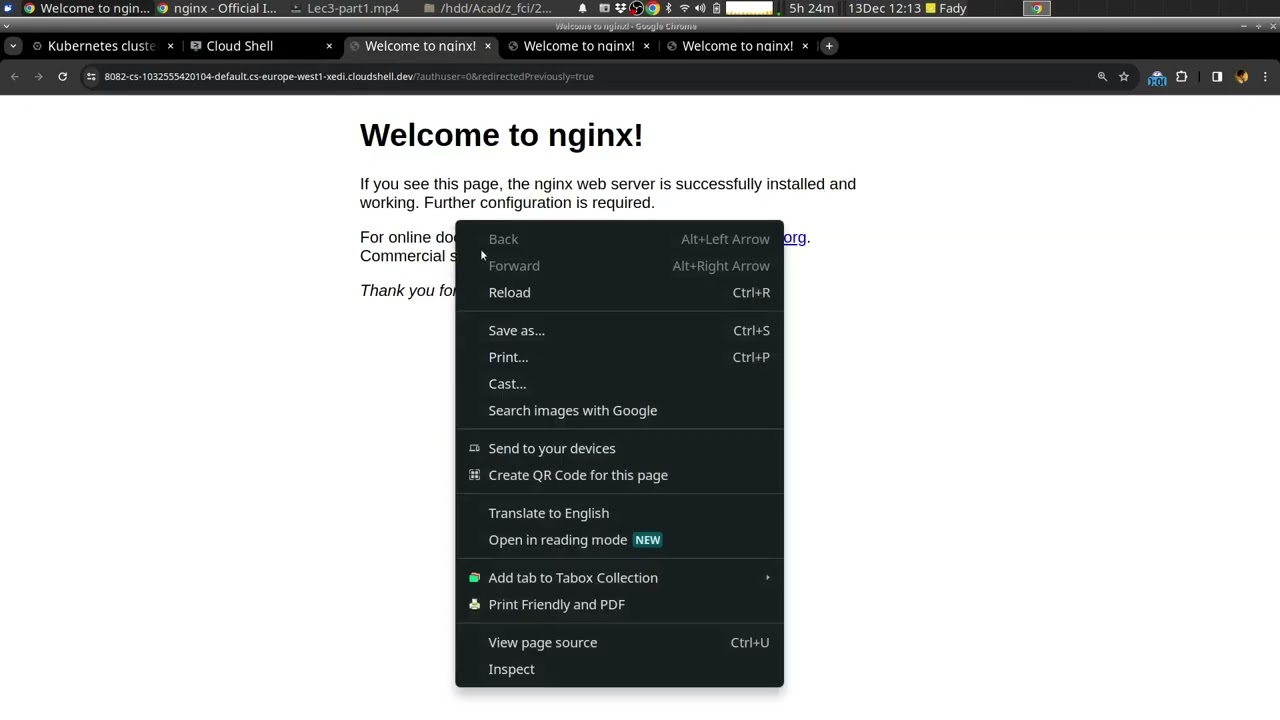This screenshot has height=720, width=1280.
Task: Click the Chrome reload button in toolbar
Action: tap(62, 76)
